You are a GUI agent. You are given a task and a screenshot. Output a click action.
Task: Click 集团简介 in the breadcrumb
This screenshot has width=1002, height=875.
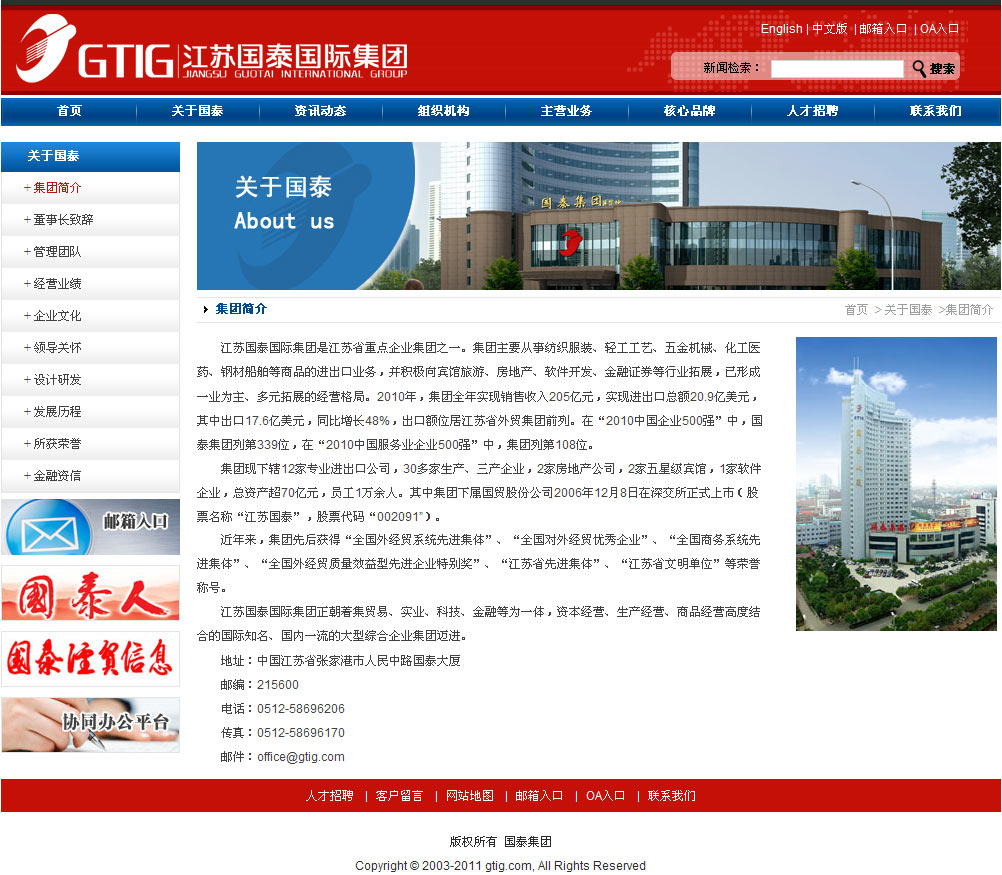969,310
